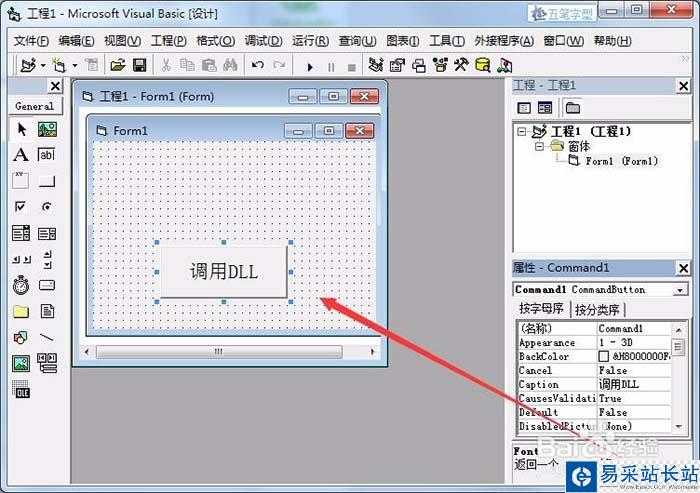Select the (名称) property row
The width and height of the screenshot is (700, 493).
tap(595, 329)
